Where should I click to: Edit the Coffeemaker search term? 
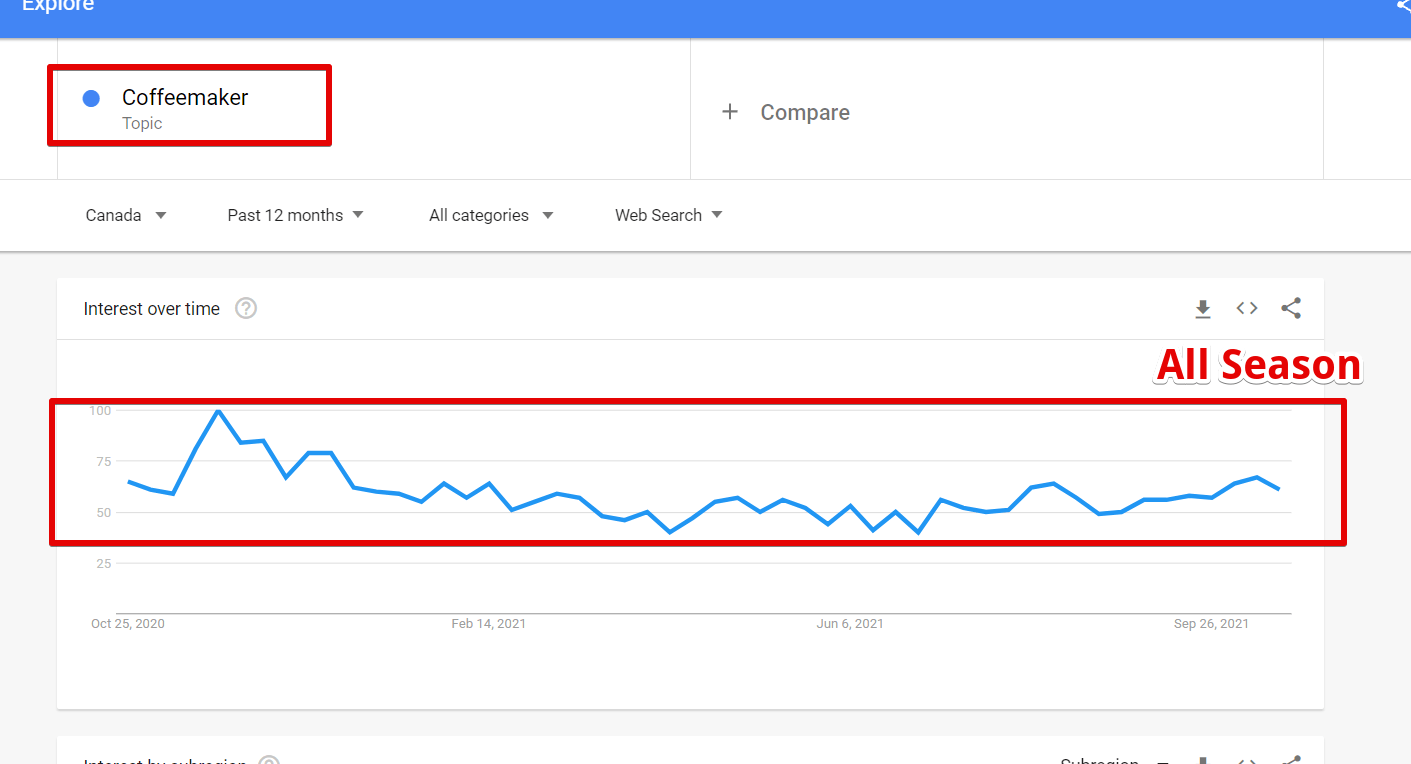click(185, 97)
